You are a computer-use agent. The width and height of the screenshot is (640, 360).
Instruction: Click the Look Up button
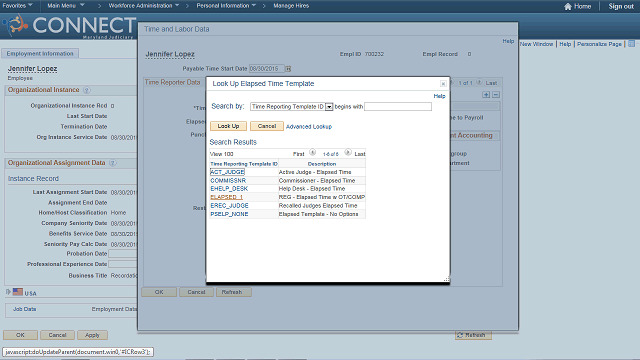228,126
